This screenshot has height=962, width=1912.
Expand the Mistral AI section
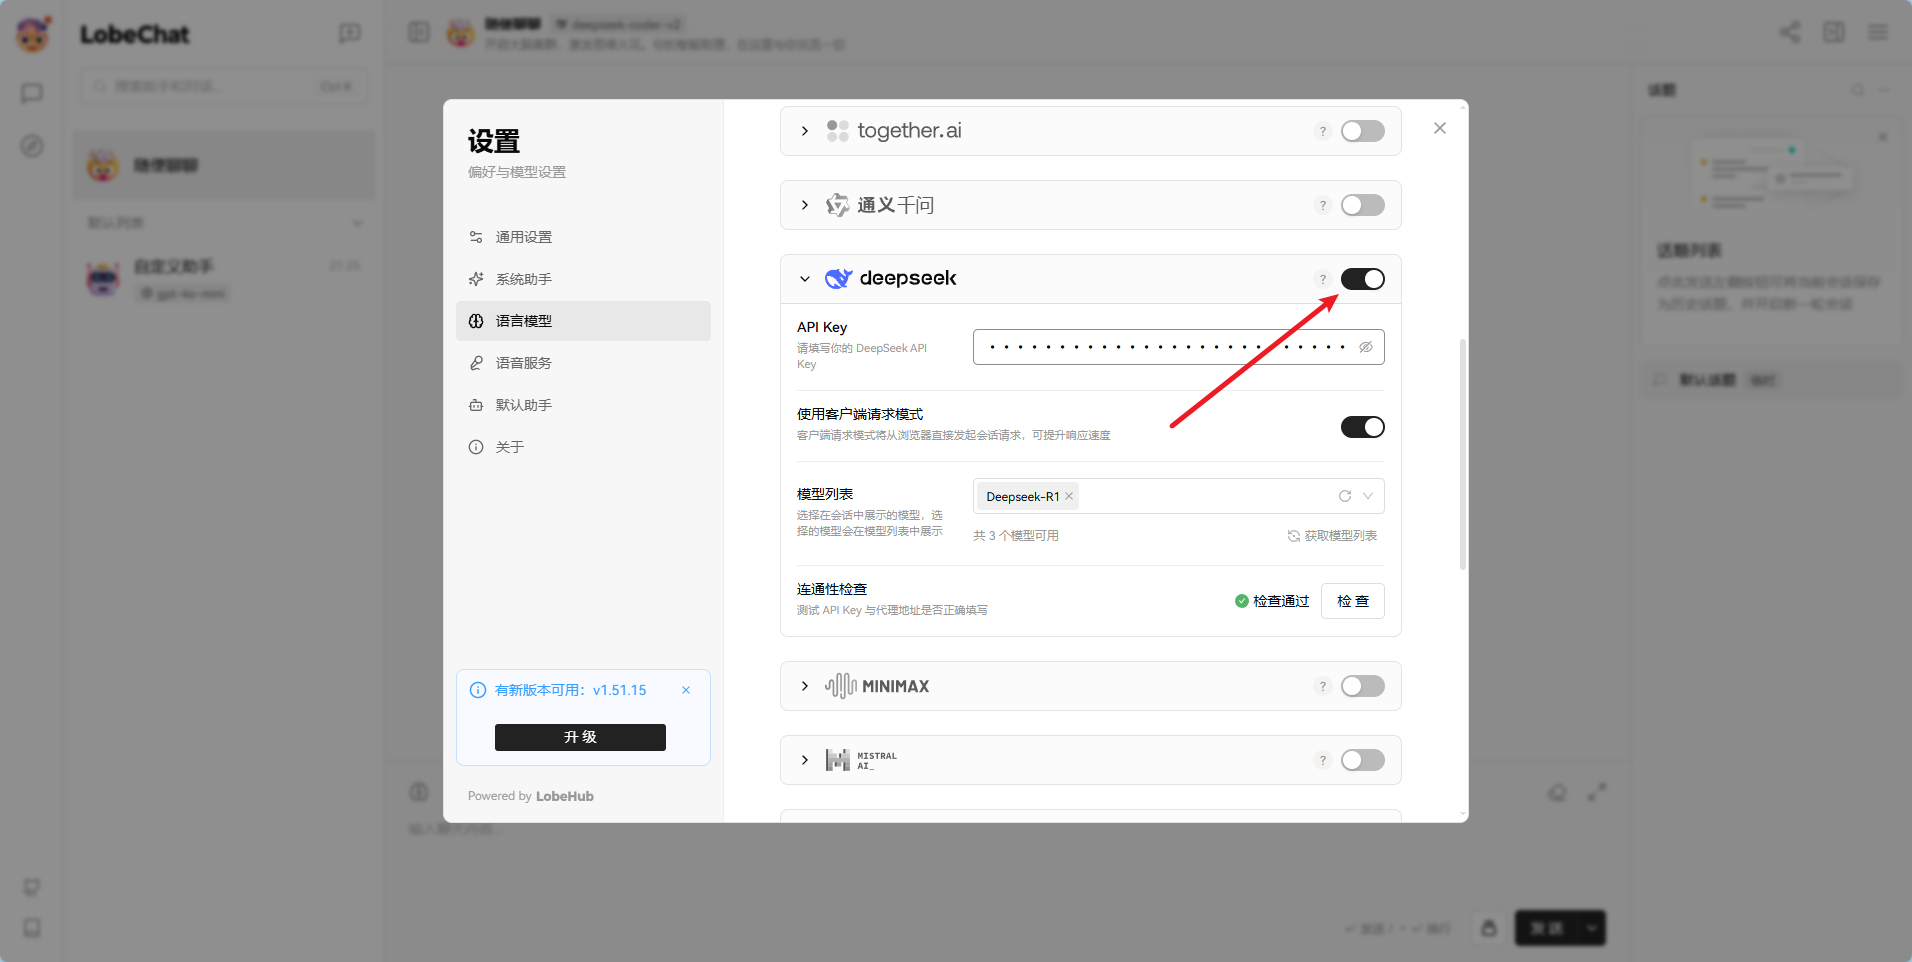(805, 760)
